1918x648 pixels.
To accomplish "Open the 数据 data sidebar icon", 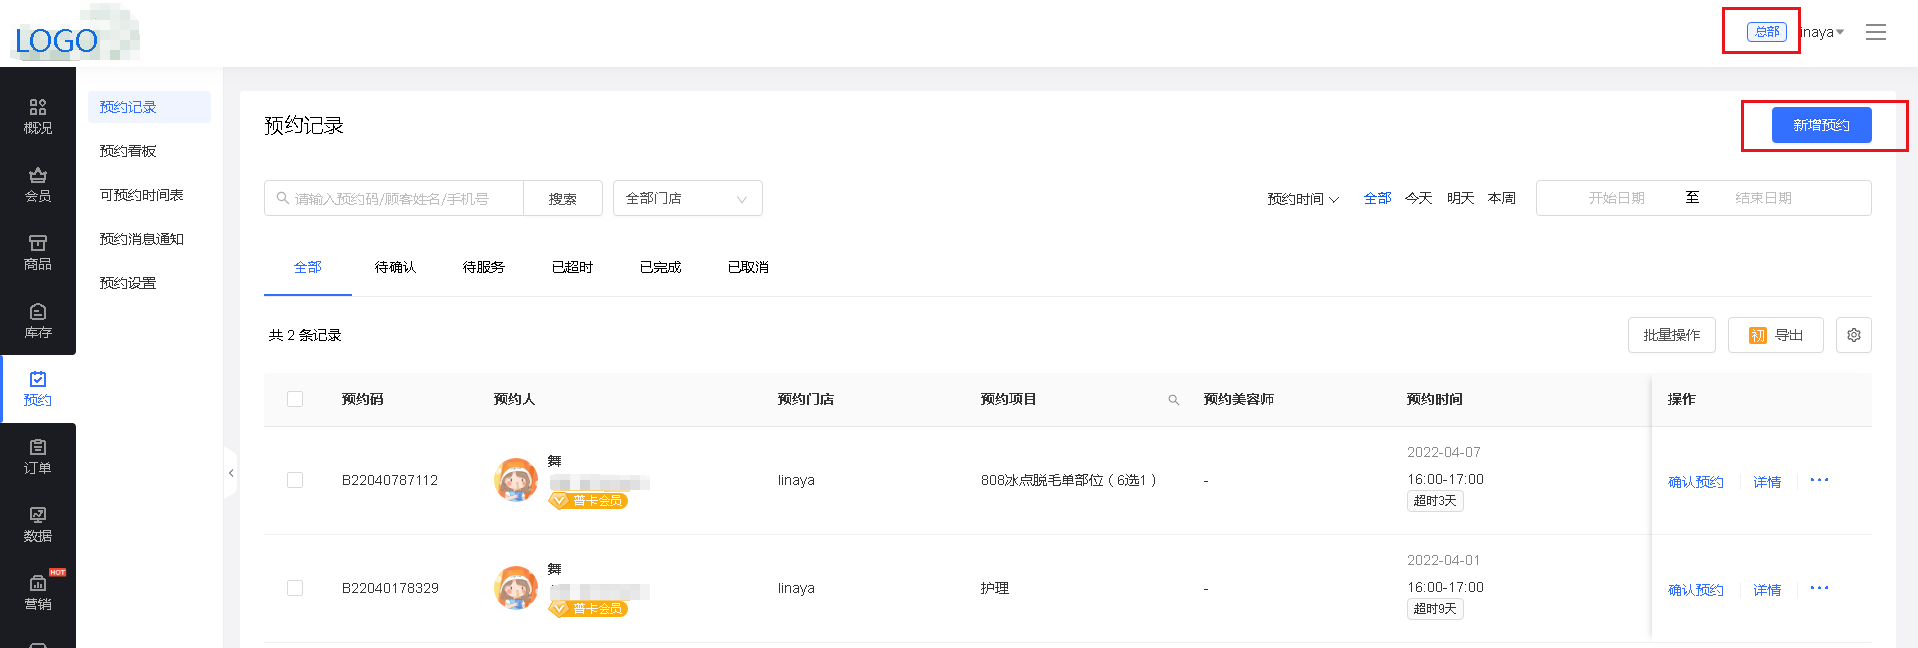I will [38, 525].
